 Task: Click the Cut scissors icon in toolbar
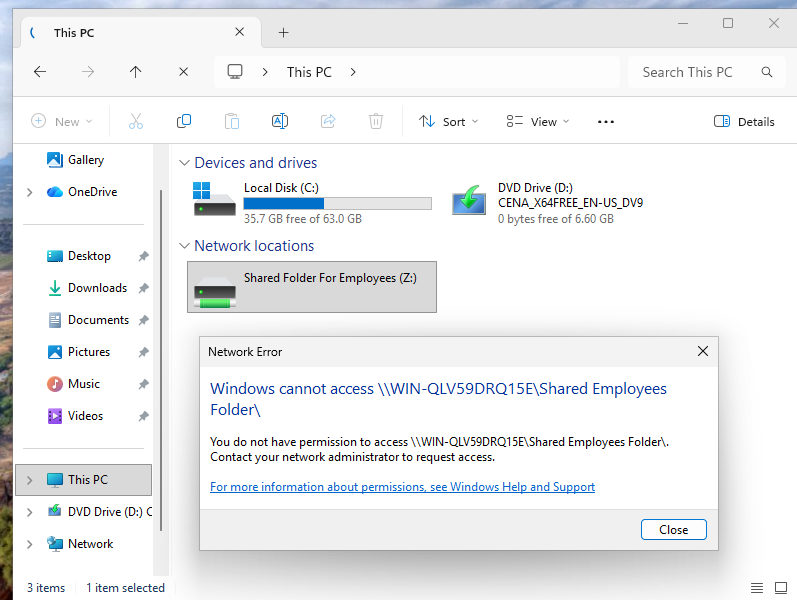136,121
